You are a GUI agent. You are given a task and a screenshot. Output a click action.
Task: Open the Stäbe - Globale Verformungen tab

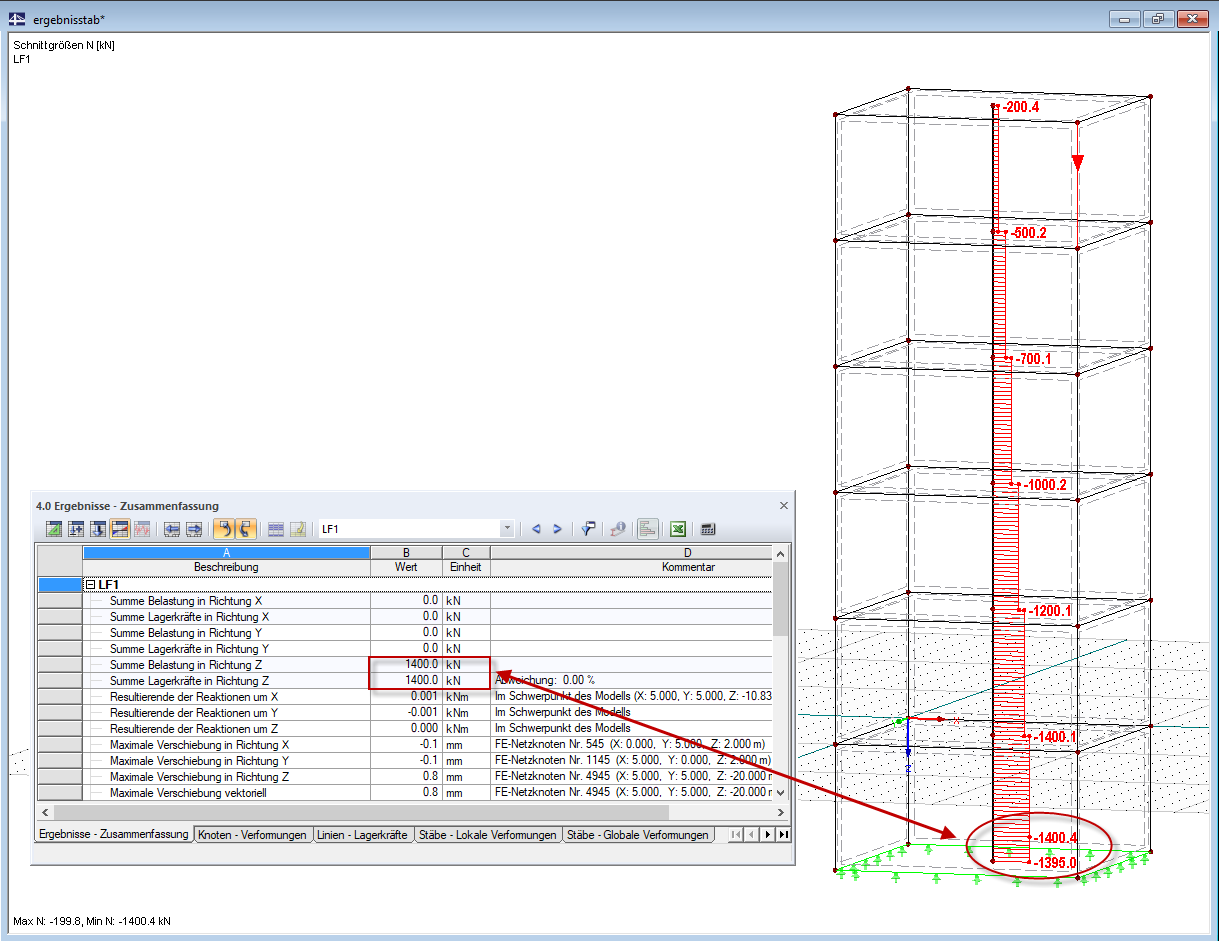(638, 834)
